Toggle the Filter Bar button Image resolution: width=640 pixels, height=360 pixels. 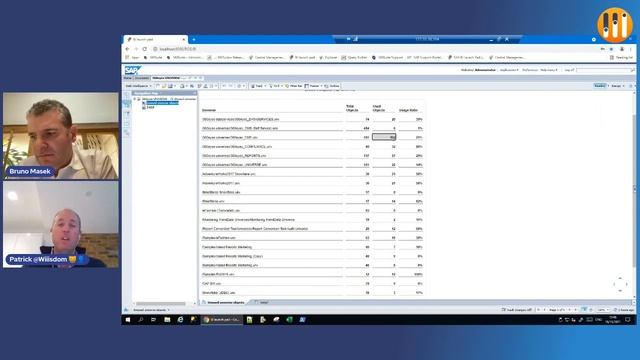294,86
